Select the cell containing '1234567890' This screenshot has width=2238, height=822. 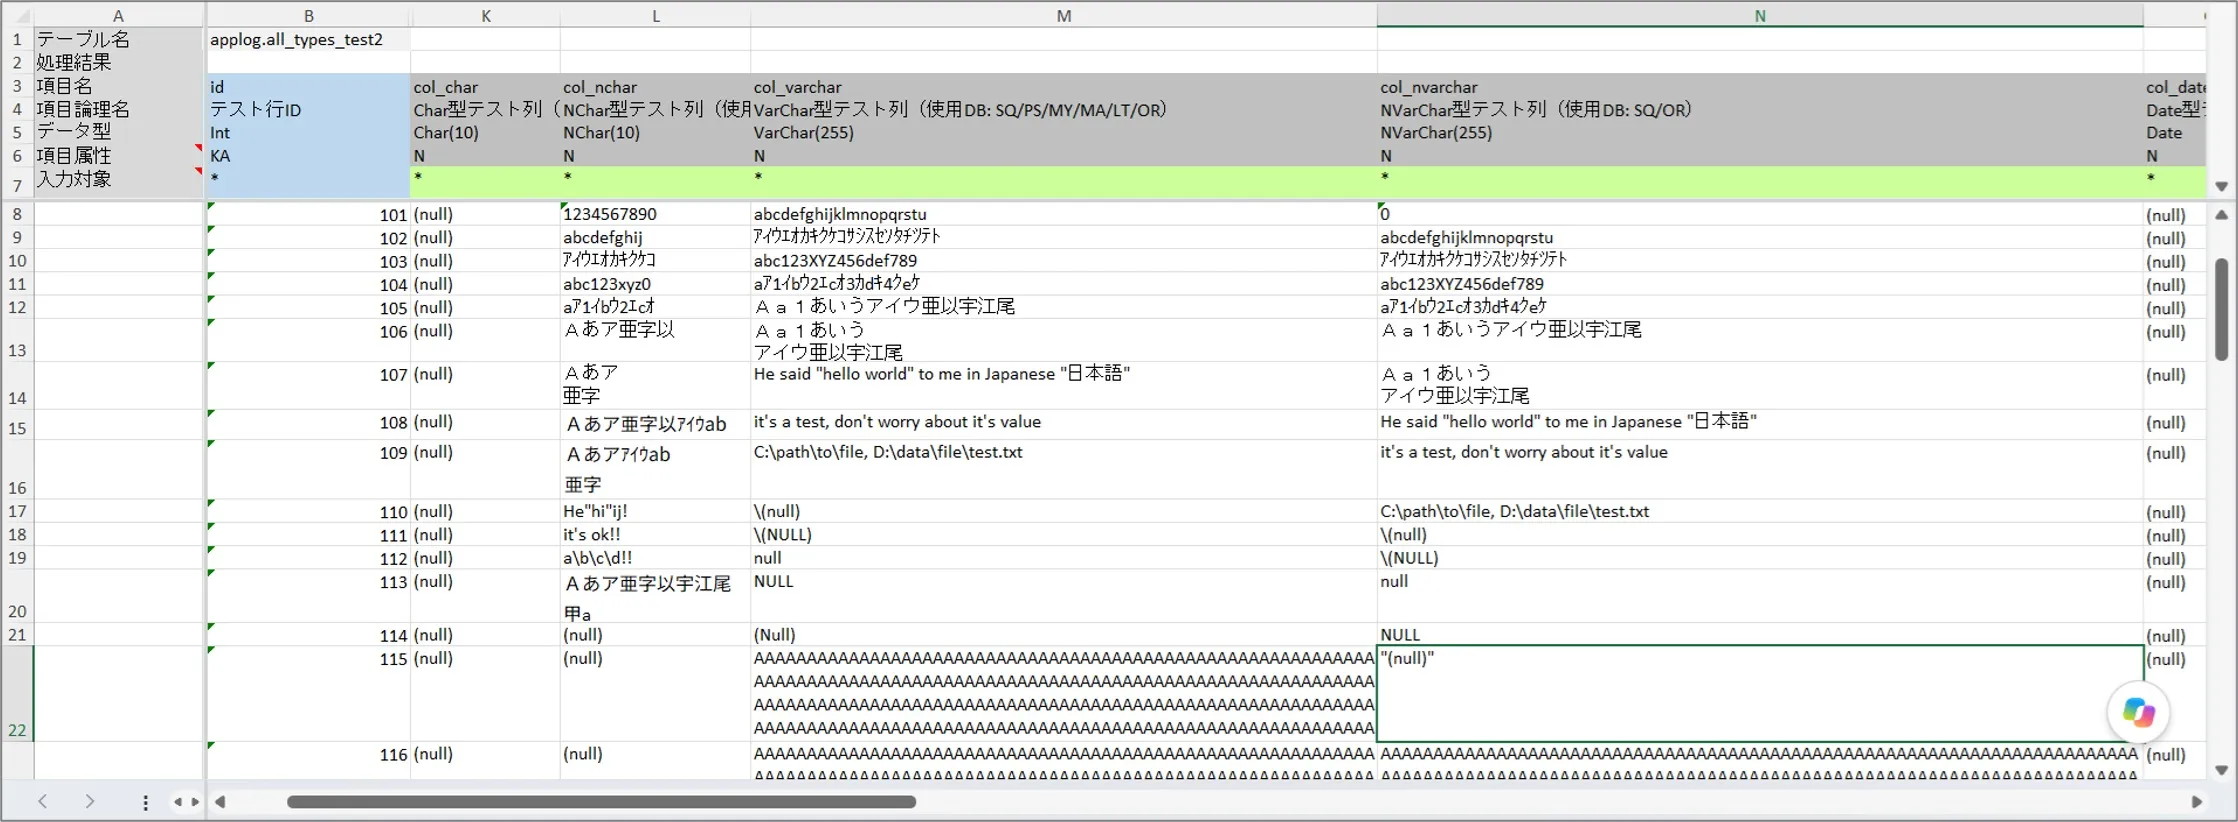(655, 214)
